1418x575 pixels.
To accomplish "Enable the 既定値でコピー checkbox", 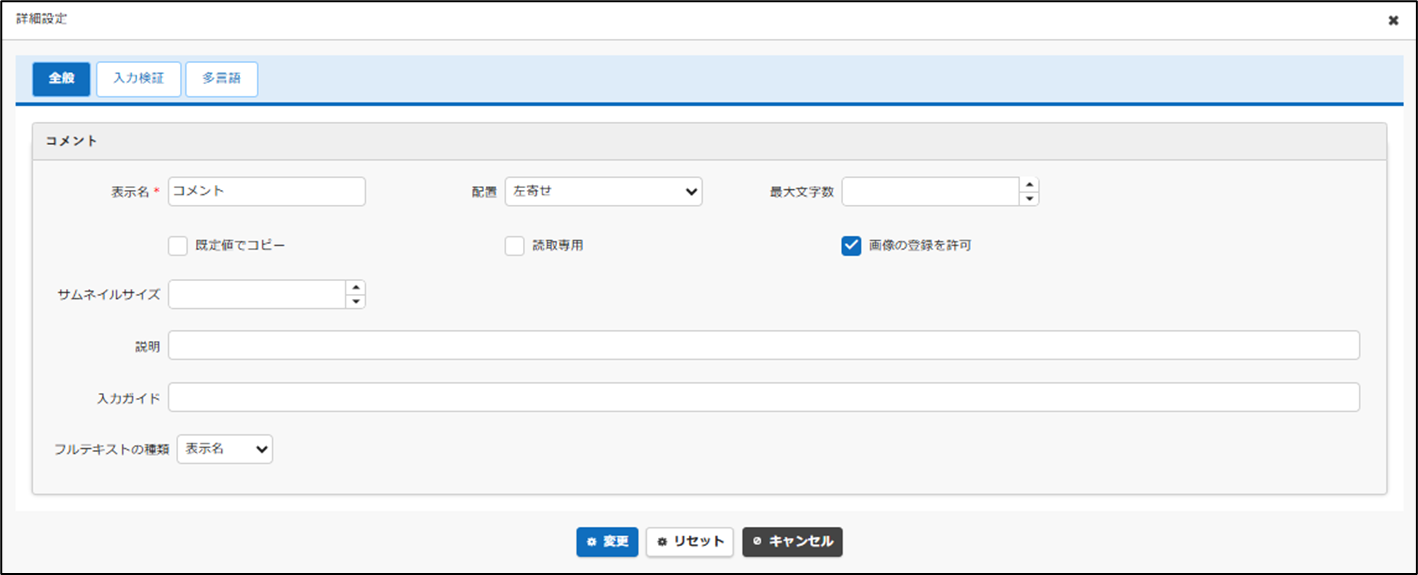I will click(178, 246).
